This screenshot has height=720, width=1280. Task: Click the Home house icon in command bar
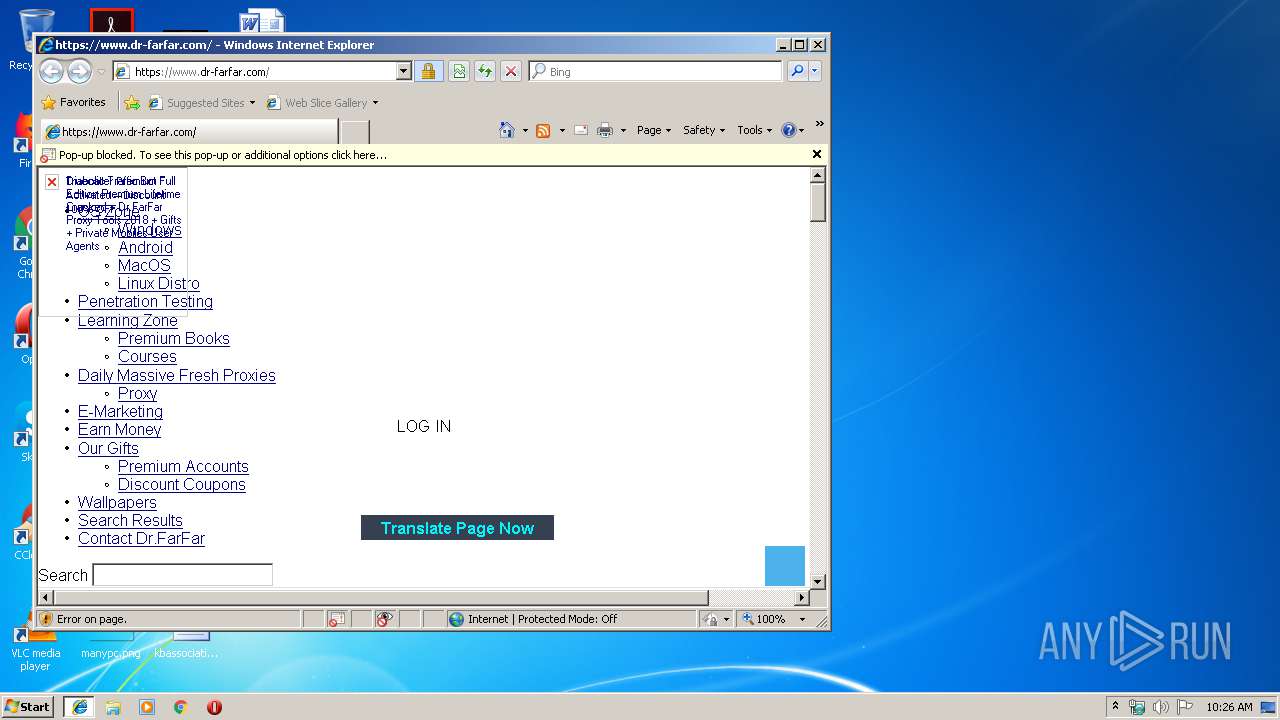[x=507, y=130]
